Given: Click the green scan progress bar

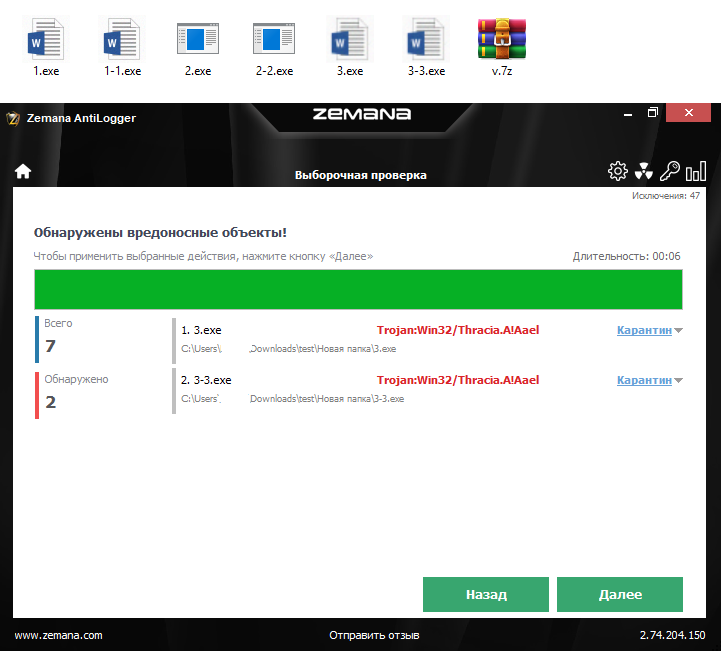Looking at the screenshot, I should [358, 290].
